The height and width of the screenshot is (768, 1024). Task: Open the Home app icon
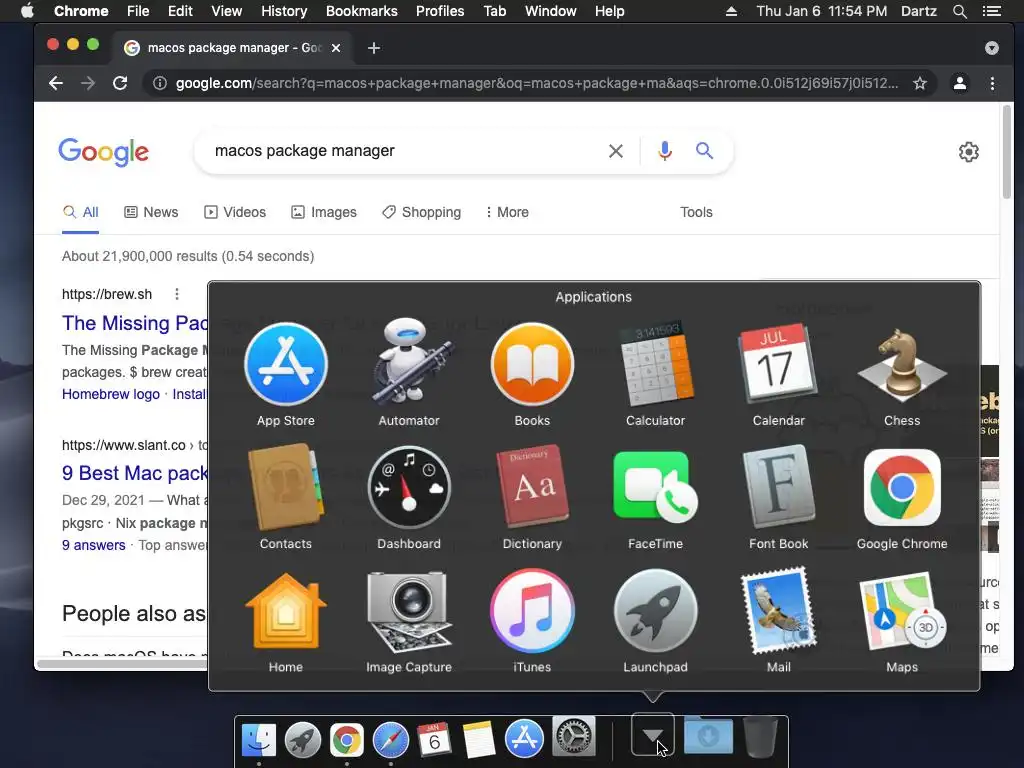click(286, 611)
